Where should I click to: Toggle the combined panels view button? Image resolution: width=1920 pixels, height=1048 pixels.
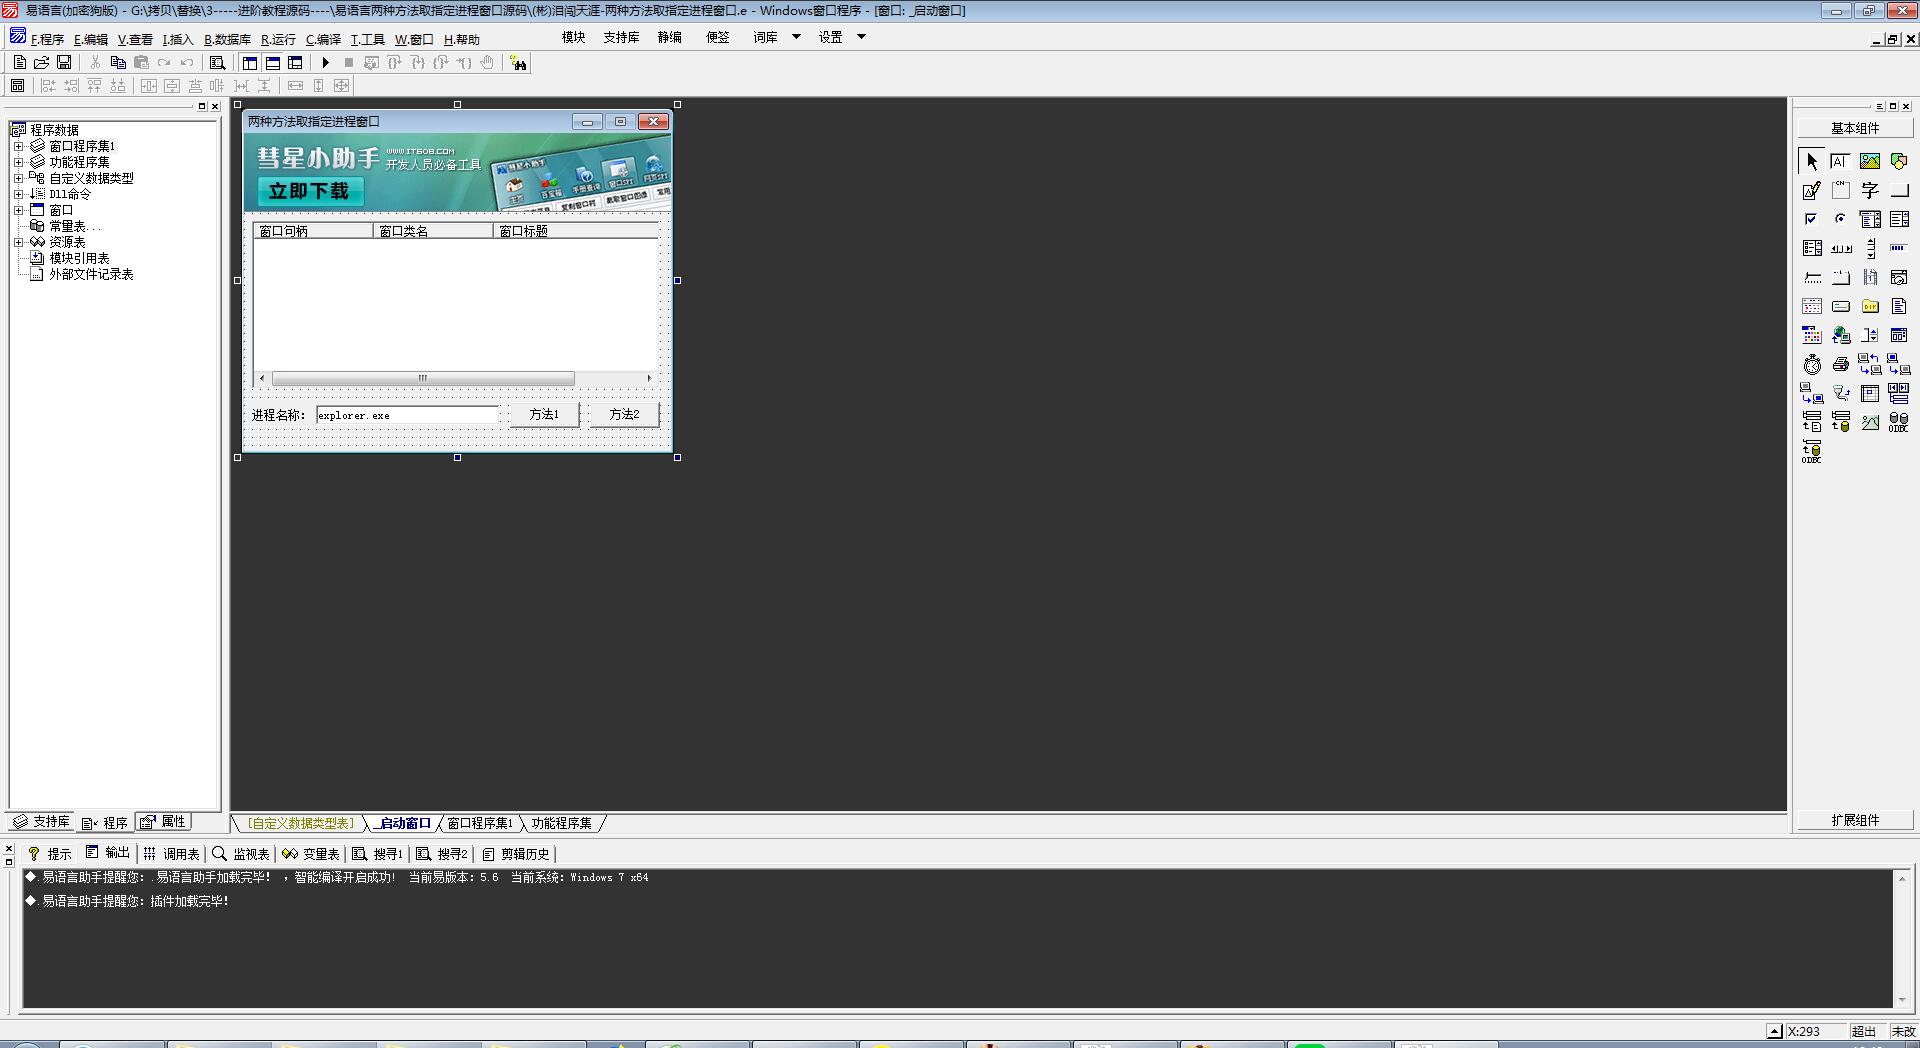(295, 62)
